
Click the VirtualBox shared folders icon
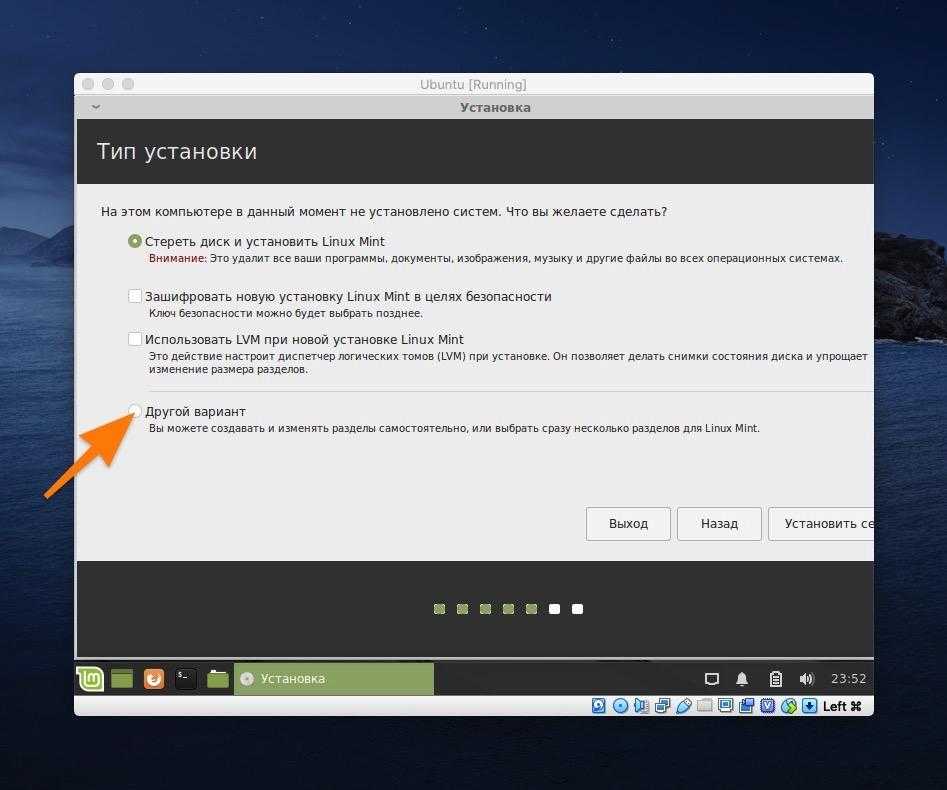(x=705, y=705)
